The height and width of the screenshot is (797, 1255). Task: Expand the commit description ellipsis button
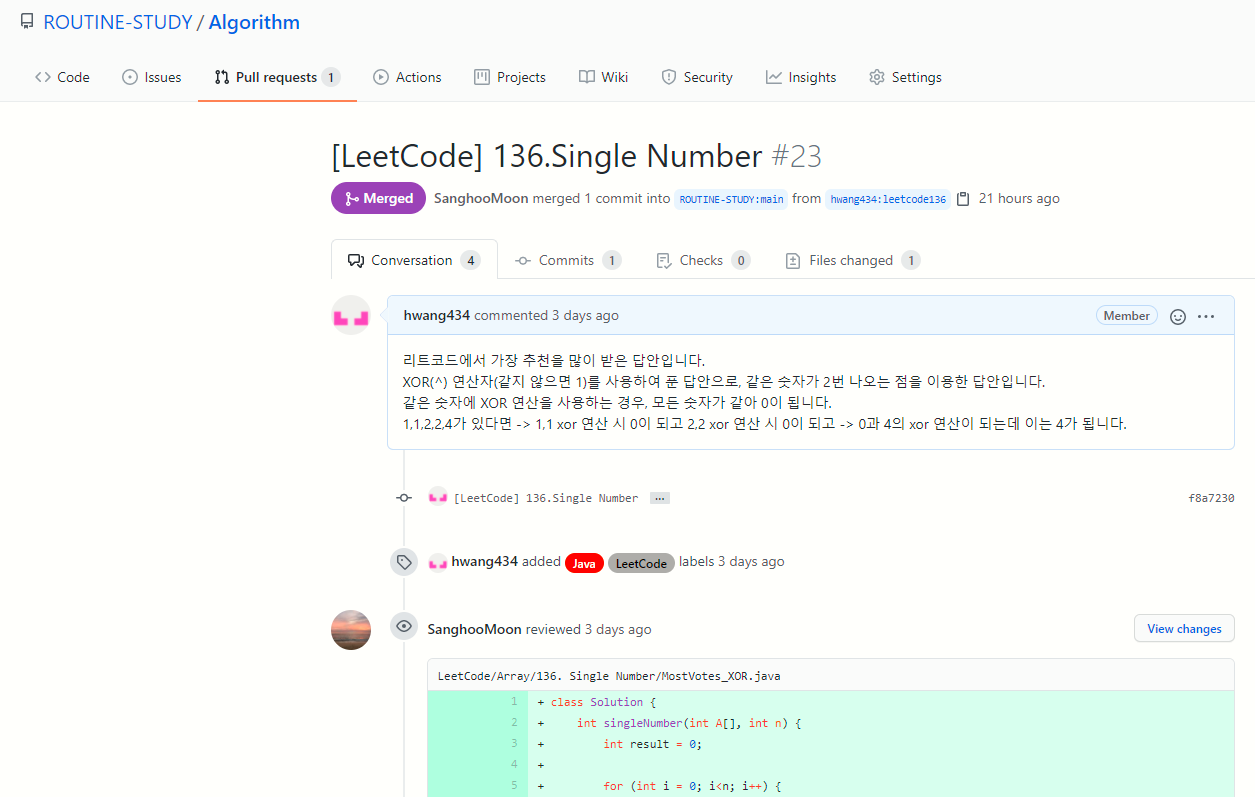pyautogui.click(x=660, y=498)
